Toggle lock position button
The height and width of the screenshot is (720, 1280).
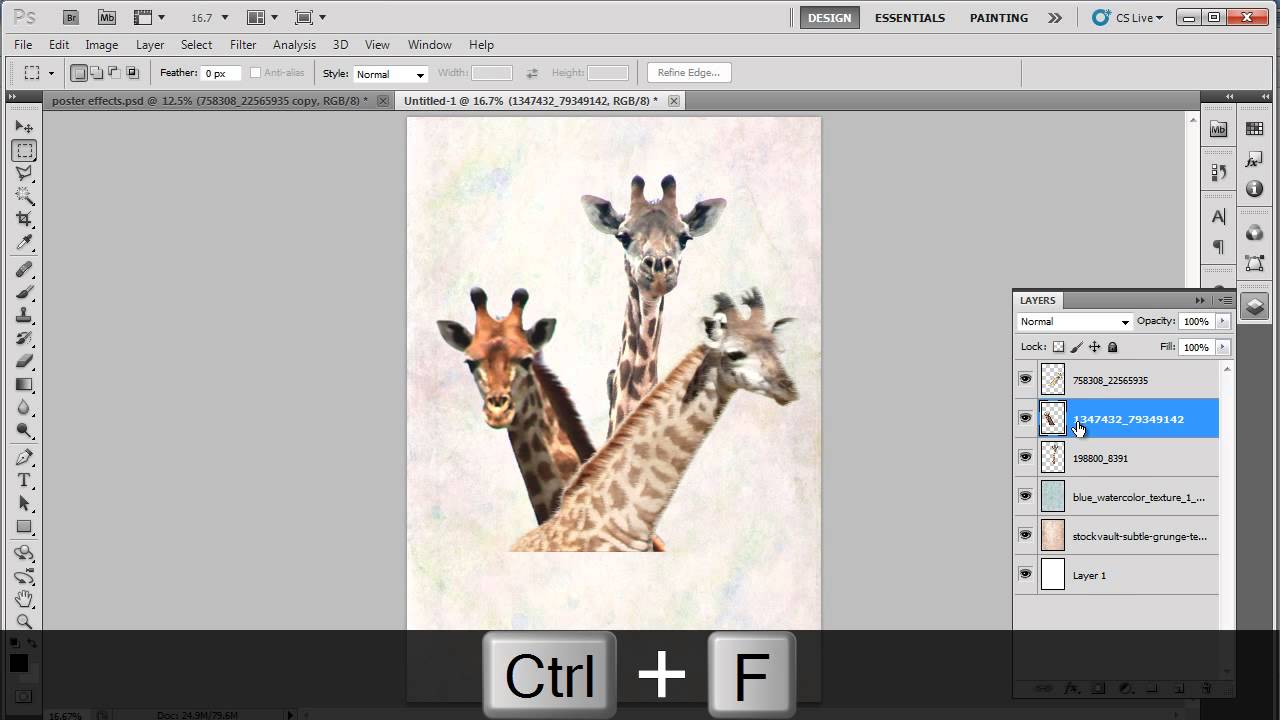1094,347
